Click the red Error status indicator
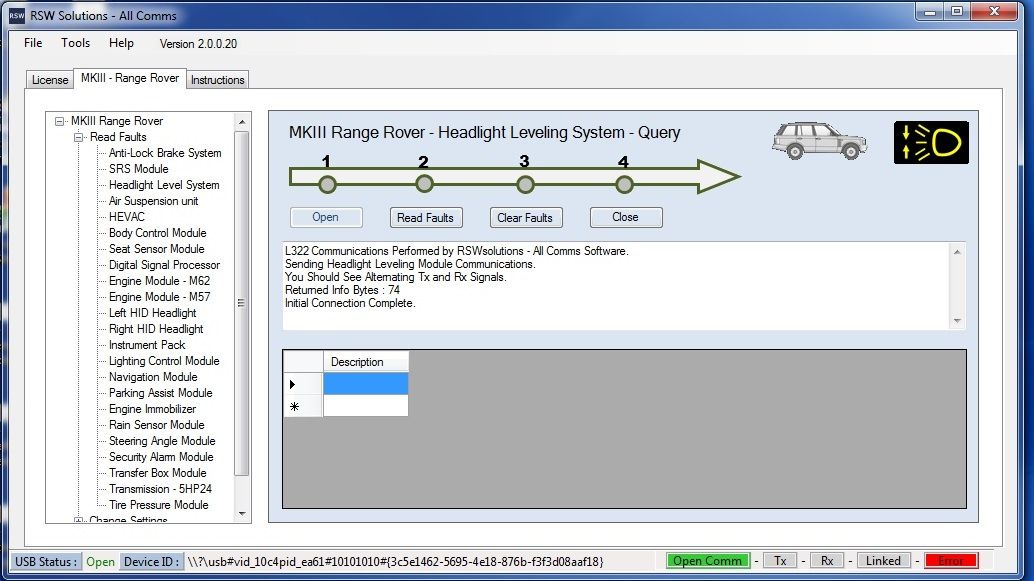1034x581 pixels. pos(951,561)
